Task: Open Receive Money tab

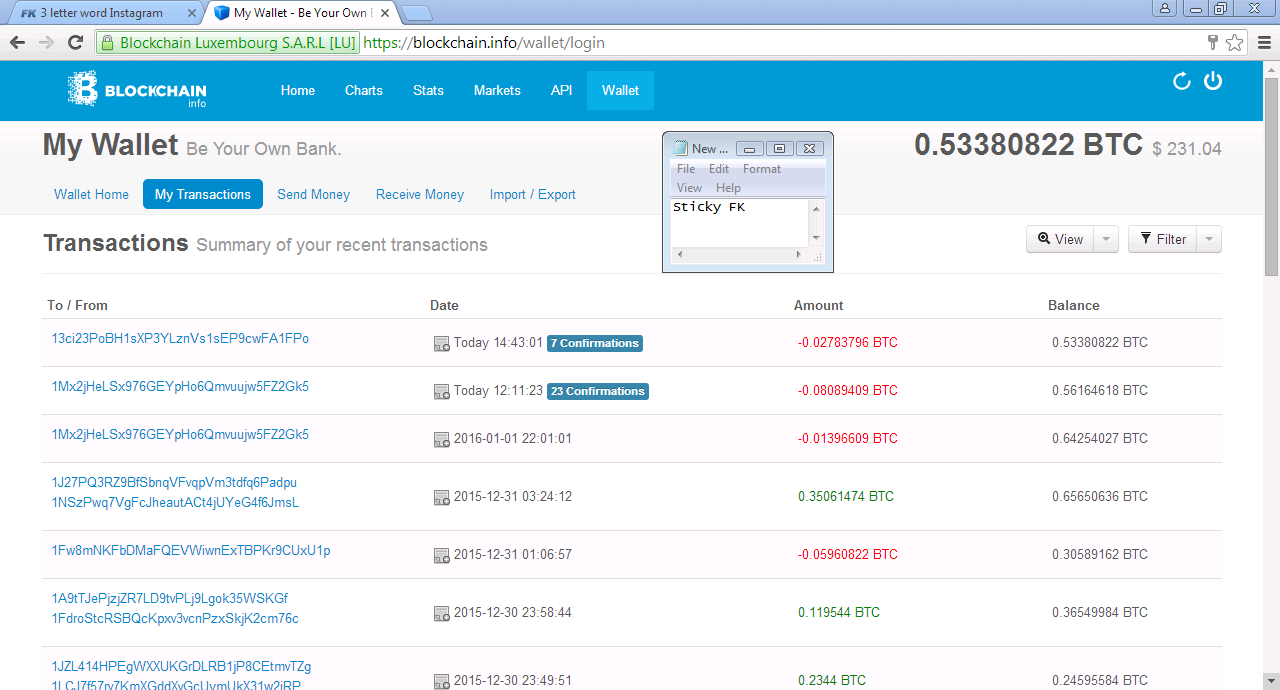Action: [420, 194]
